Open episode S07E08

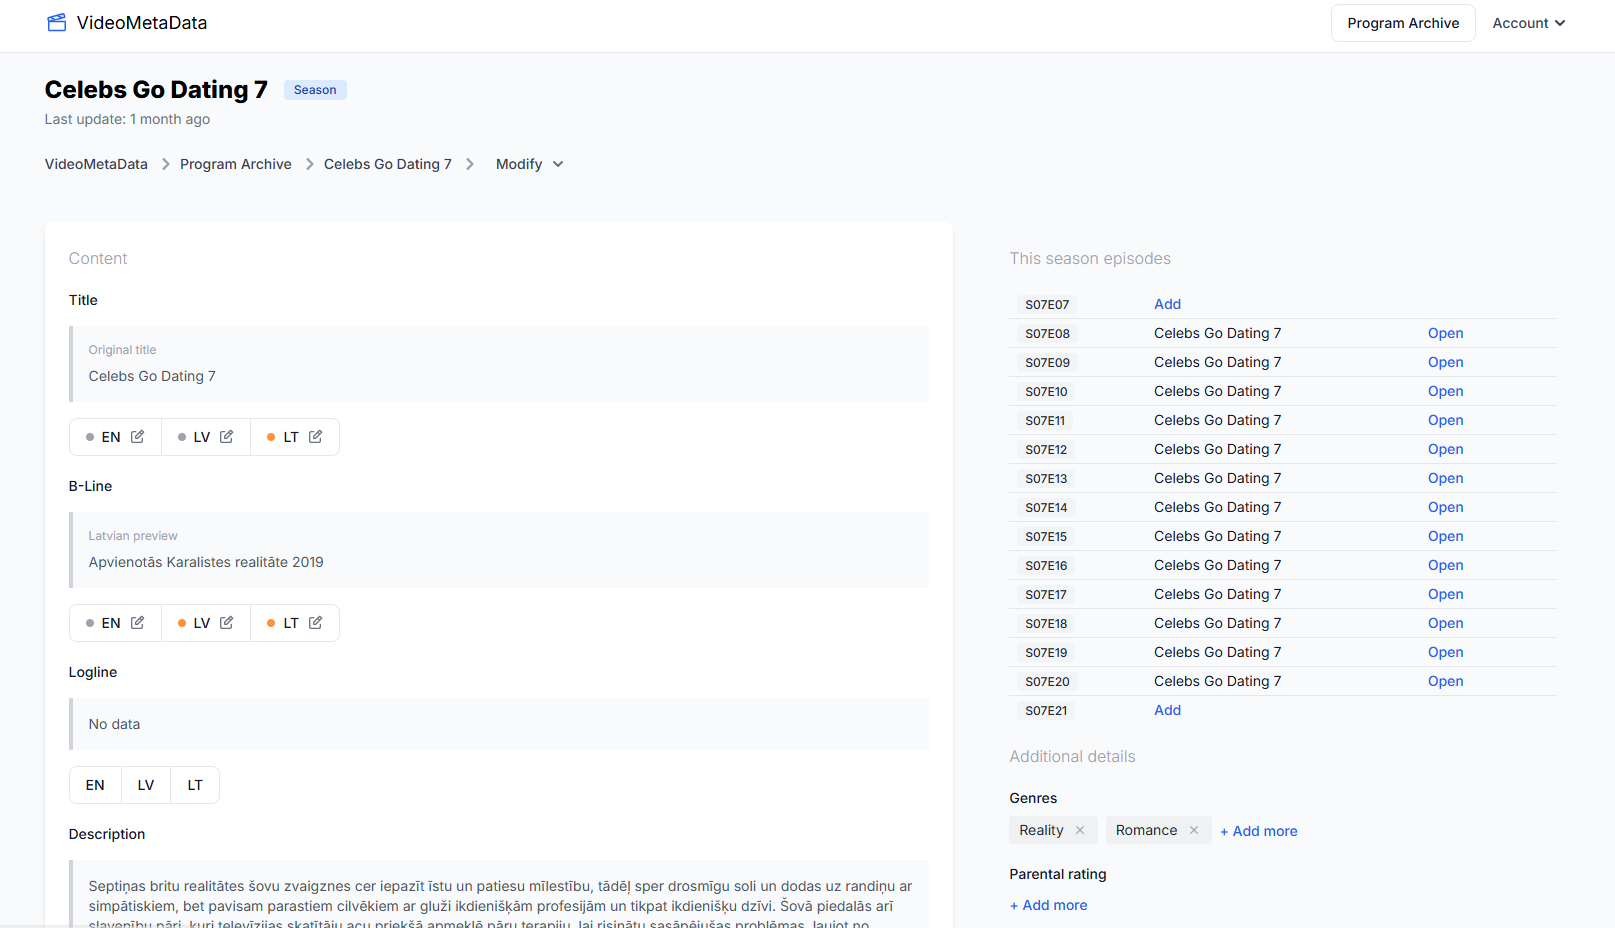point(1445,332)
